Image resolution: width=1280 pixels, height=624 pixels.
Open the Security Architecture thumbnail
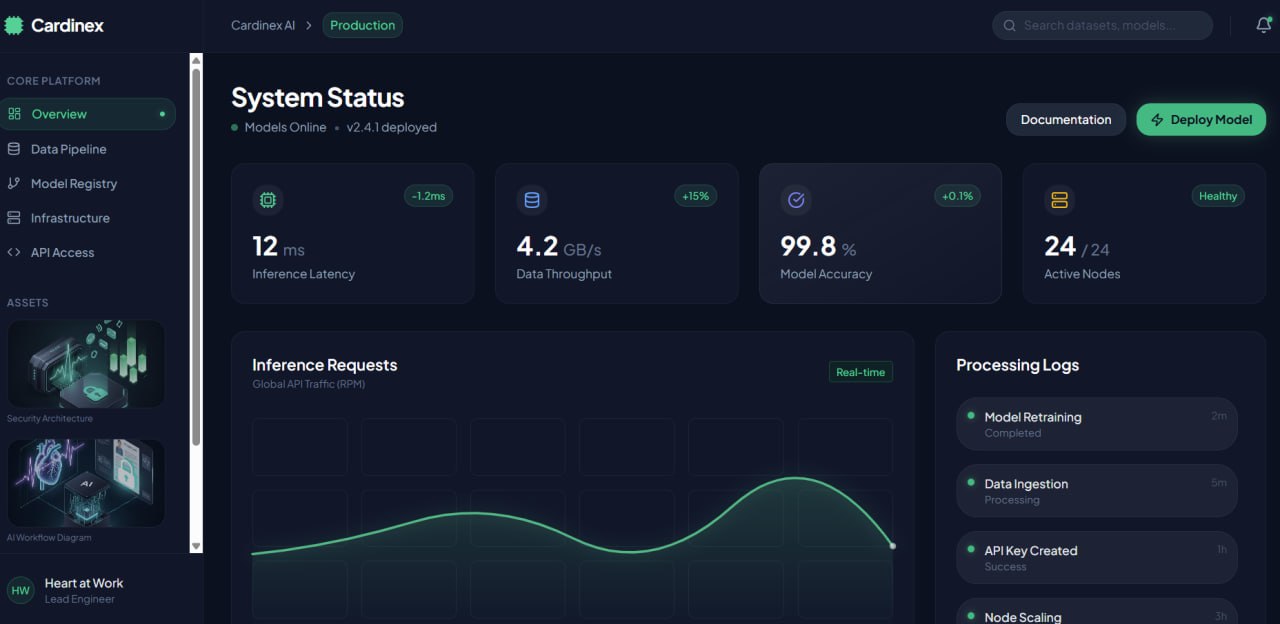coord(86,364)
